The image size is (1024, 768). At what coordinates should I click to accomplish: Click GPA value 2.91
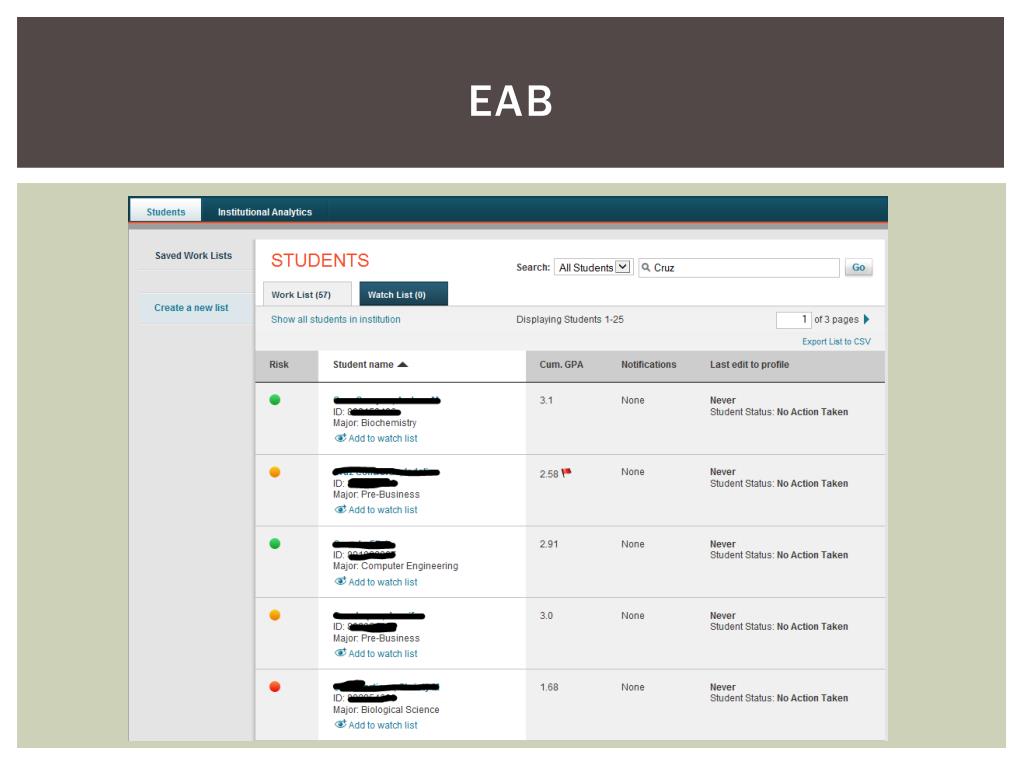point(549,544)
